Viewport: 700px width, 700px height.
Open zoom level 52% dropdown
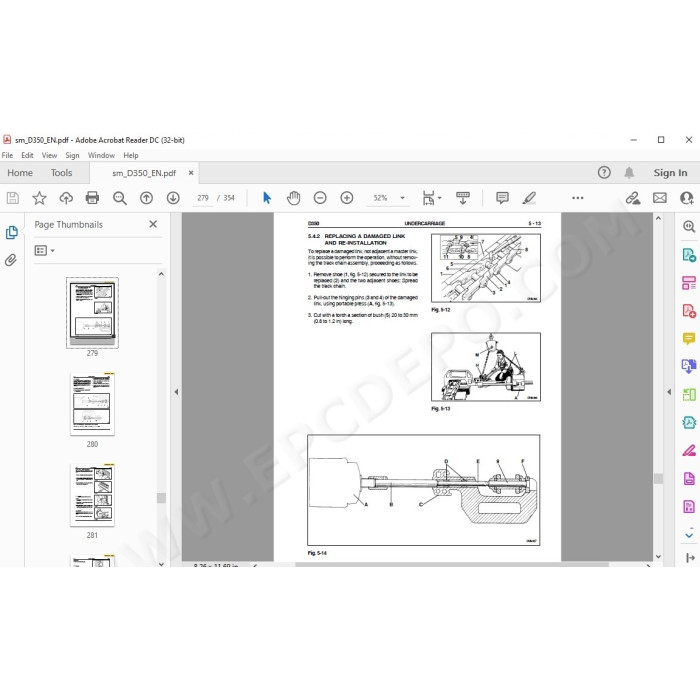[x=402, y=198]
